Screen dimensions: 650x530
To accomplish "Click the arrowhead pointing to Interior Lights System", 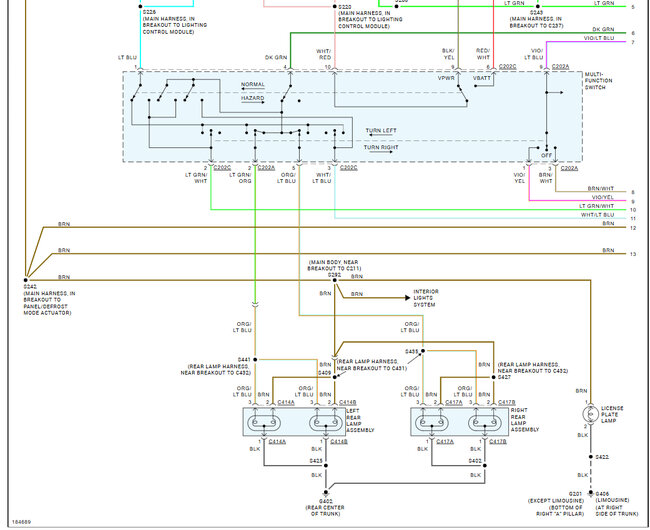I will point(407,298).
